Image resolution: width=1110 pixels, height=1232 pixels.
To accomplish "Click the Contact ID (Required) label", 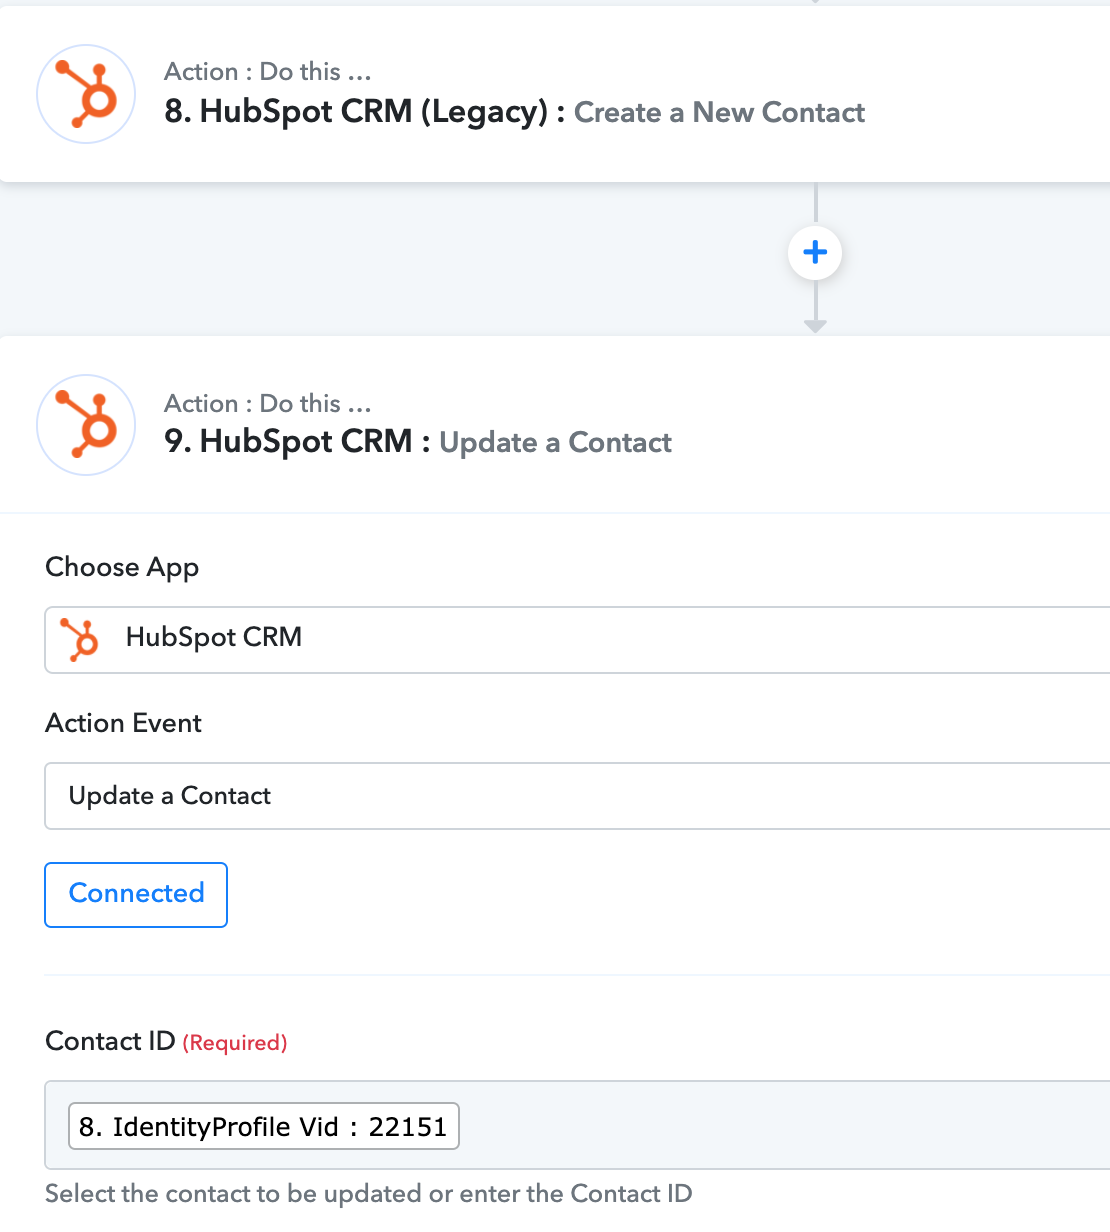I will (166, 1041).
